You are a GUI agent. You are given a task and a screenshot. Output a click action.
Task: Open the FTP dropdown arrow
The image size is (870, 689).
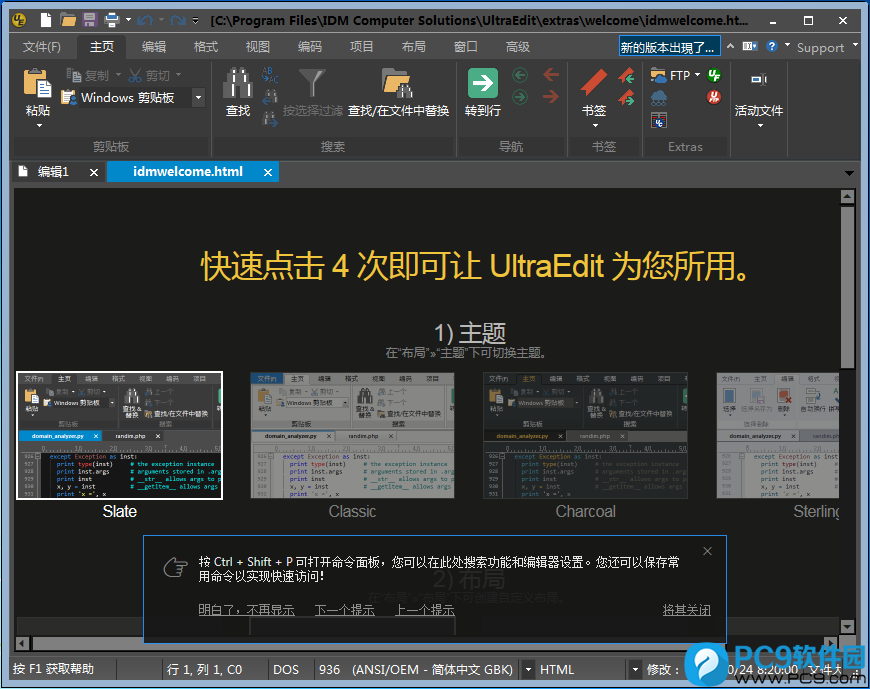pyautogui.click(x=697, y=75)
